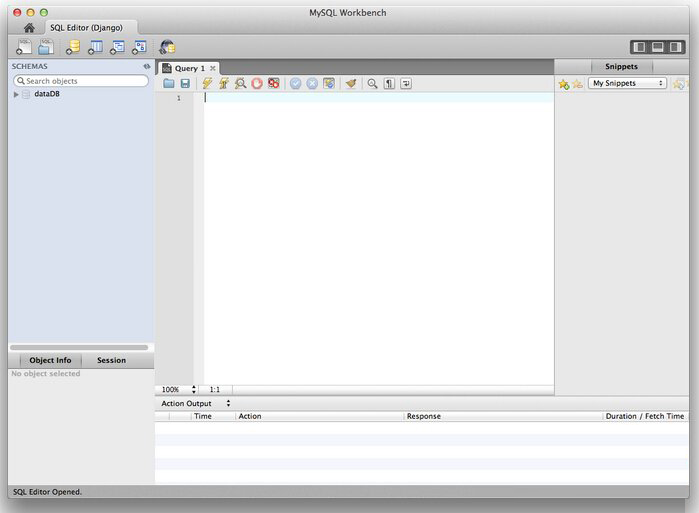Click the beautify query broom icon
Image resolution: width=699 pixels, height=513 pixels.
(x=351, y=84)
